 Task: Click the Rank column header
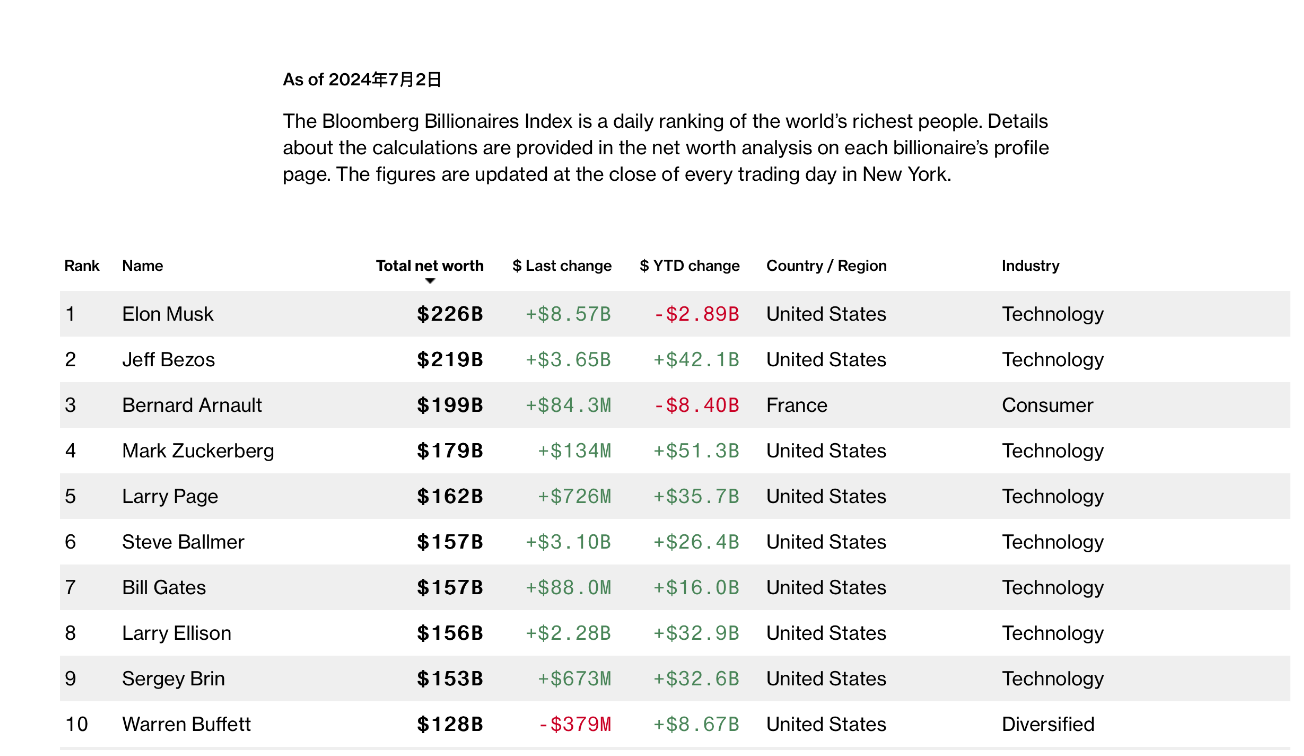pyautogui.click(x=82, y=266)
